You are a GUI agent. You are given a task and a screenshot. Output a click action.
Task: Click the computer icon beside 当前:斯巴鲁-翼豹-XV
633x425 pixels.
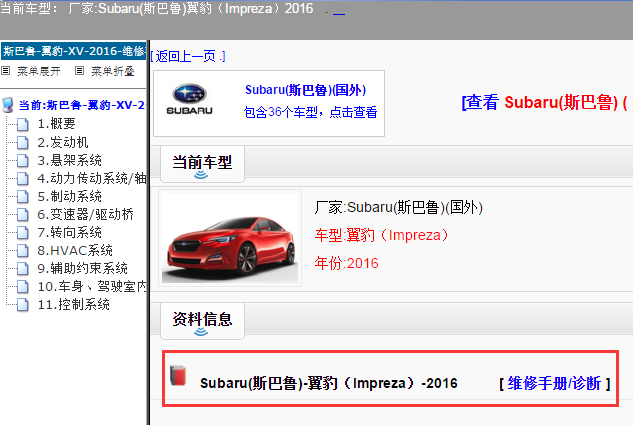8,105
